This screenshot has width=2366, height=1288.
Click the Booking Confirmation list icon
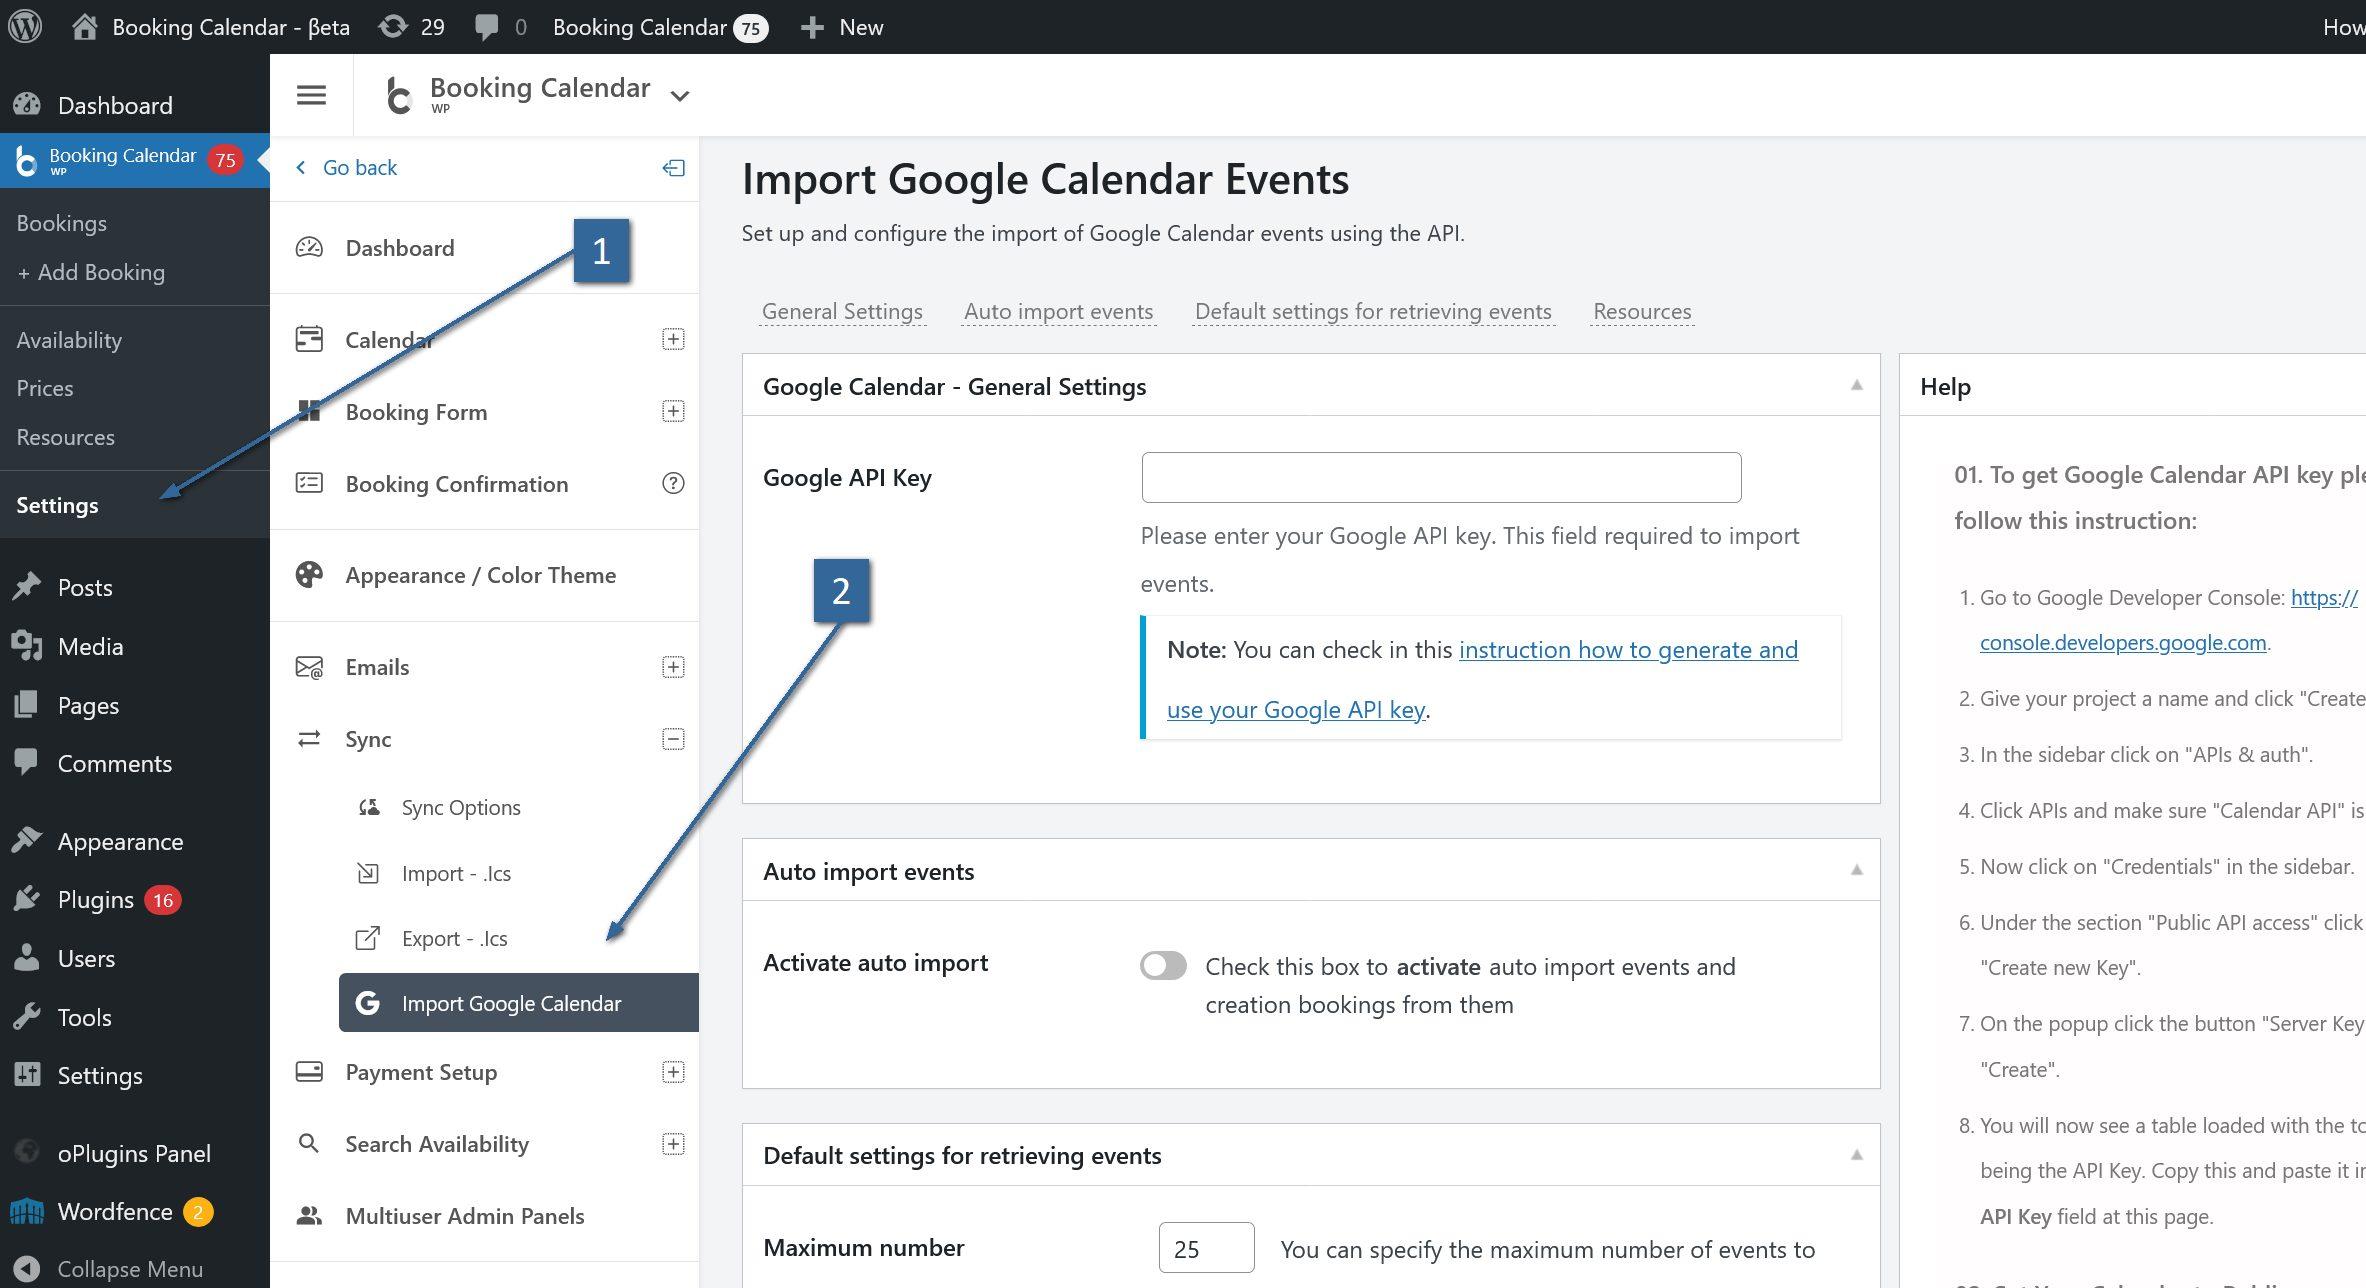pyautogui.click(x=309, y=483)
